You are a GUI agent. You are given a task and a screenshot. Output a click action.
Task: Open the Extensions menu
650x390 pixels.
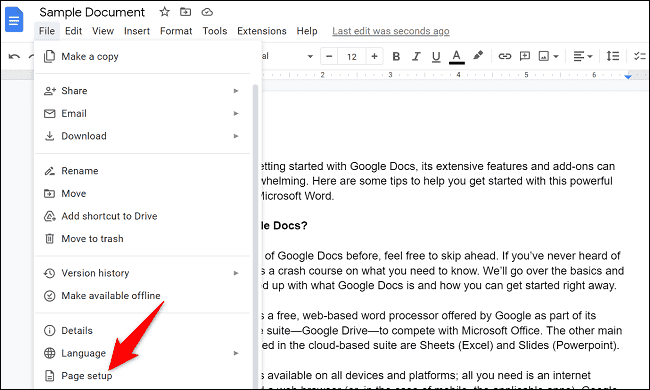coord(262,31)
